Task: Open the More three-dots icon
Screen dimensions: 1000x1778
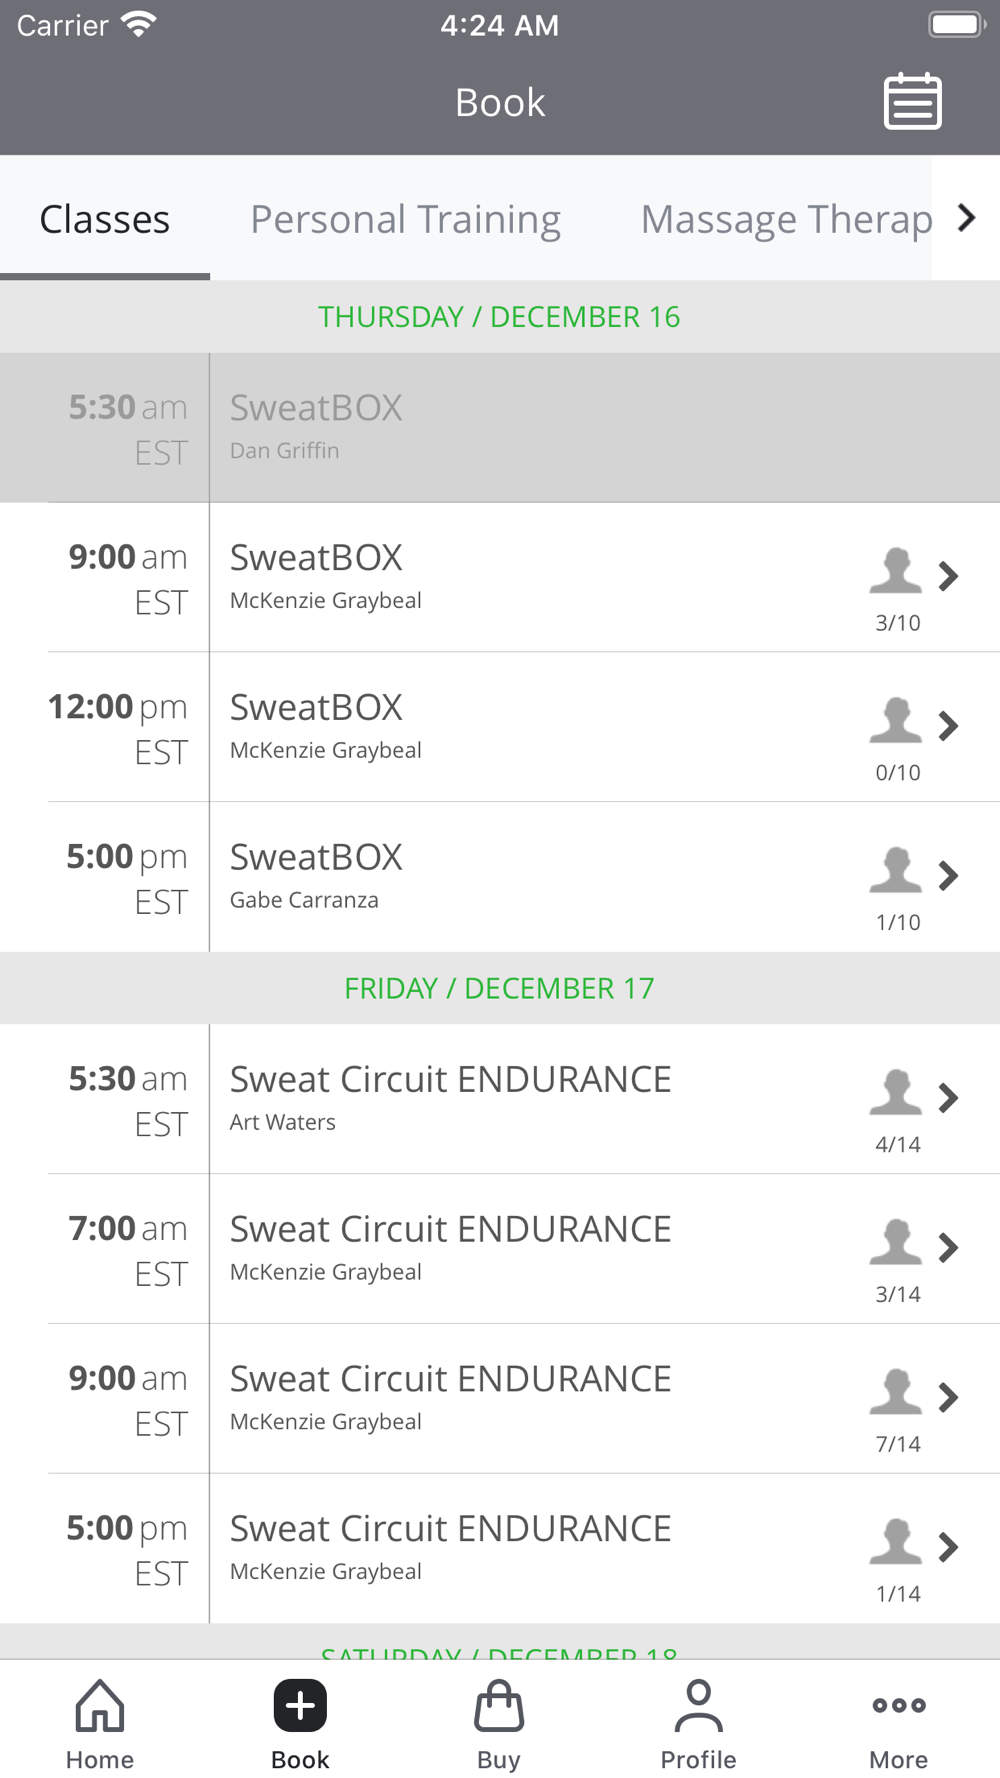Action: pyautogui.click(x=898, y=1706)
